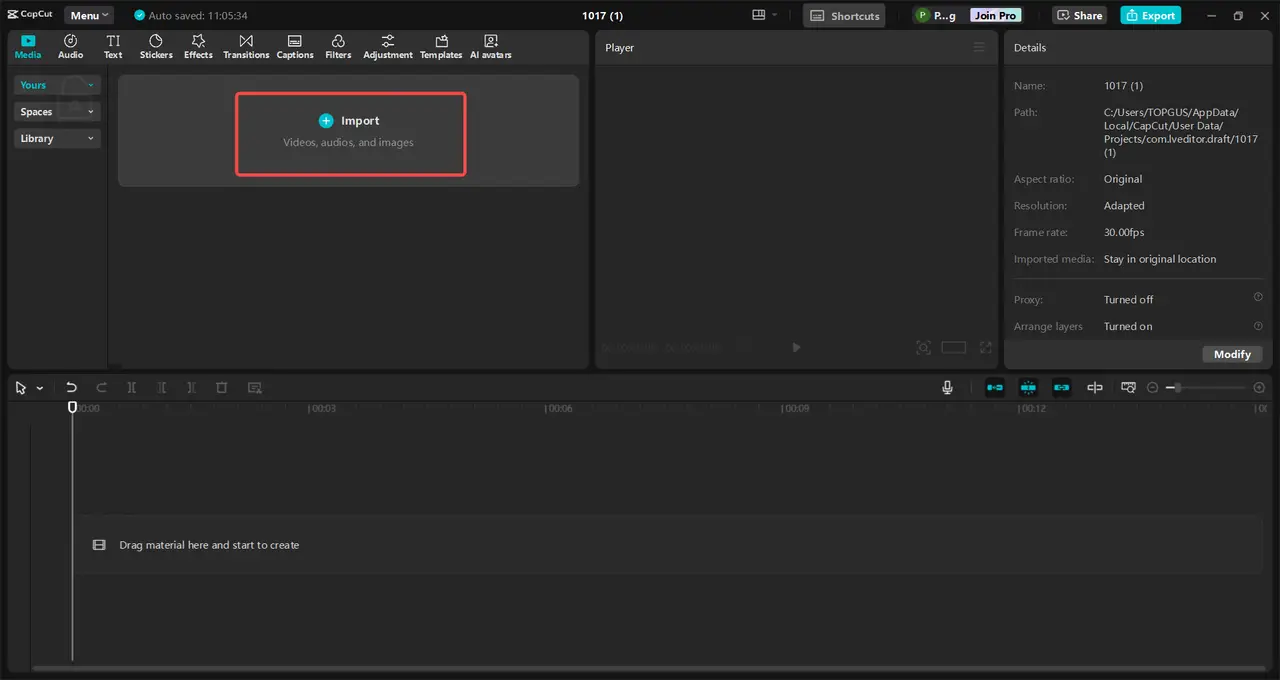Viewport: 1280px width, 680px height.
Task: Split the clip with the split tool
Action: pyautogui.click(x=131, y=387)
